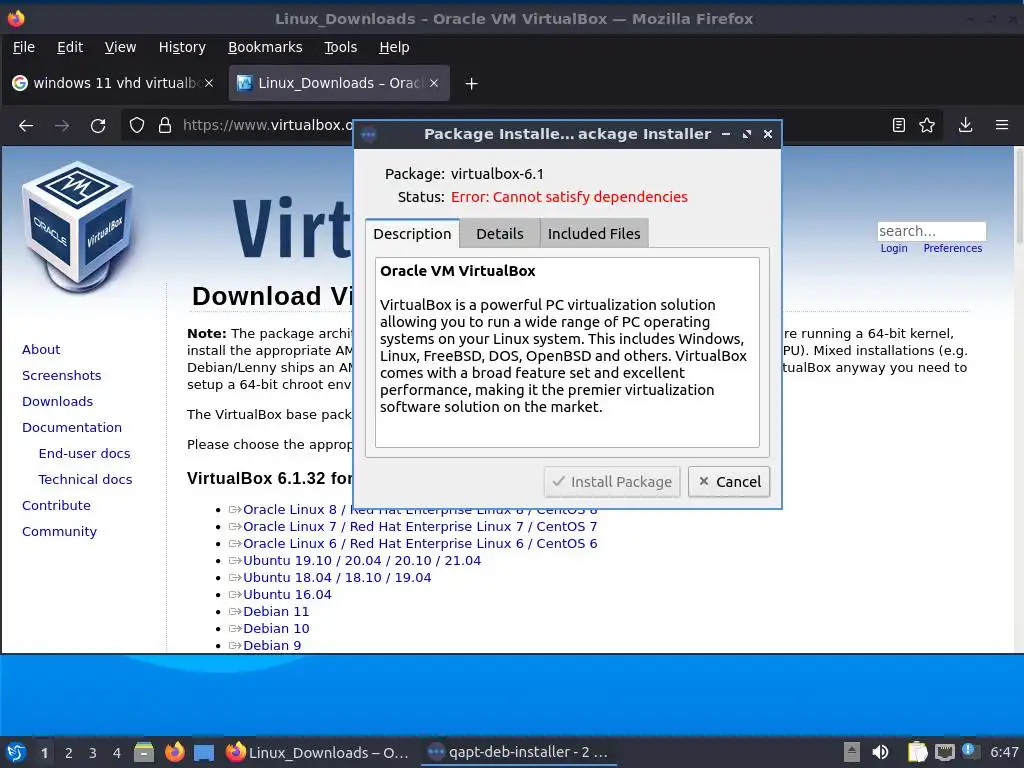This screenshot has width=1024, height=768.
Task: Open the Lubuntu start menu icon
Action: (x=16, y=752)
